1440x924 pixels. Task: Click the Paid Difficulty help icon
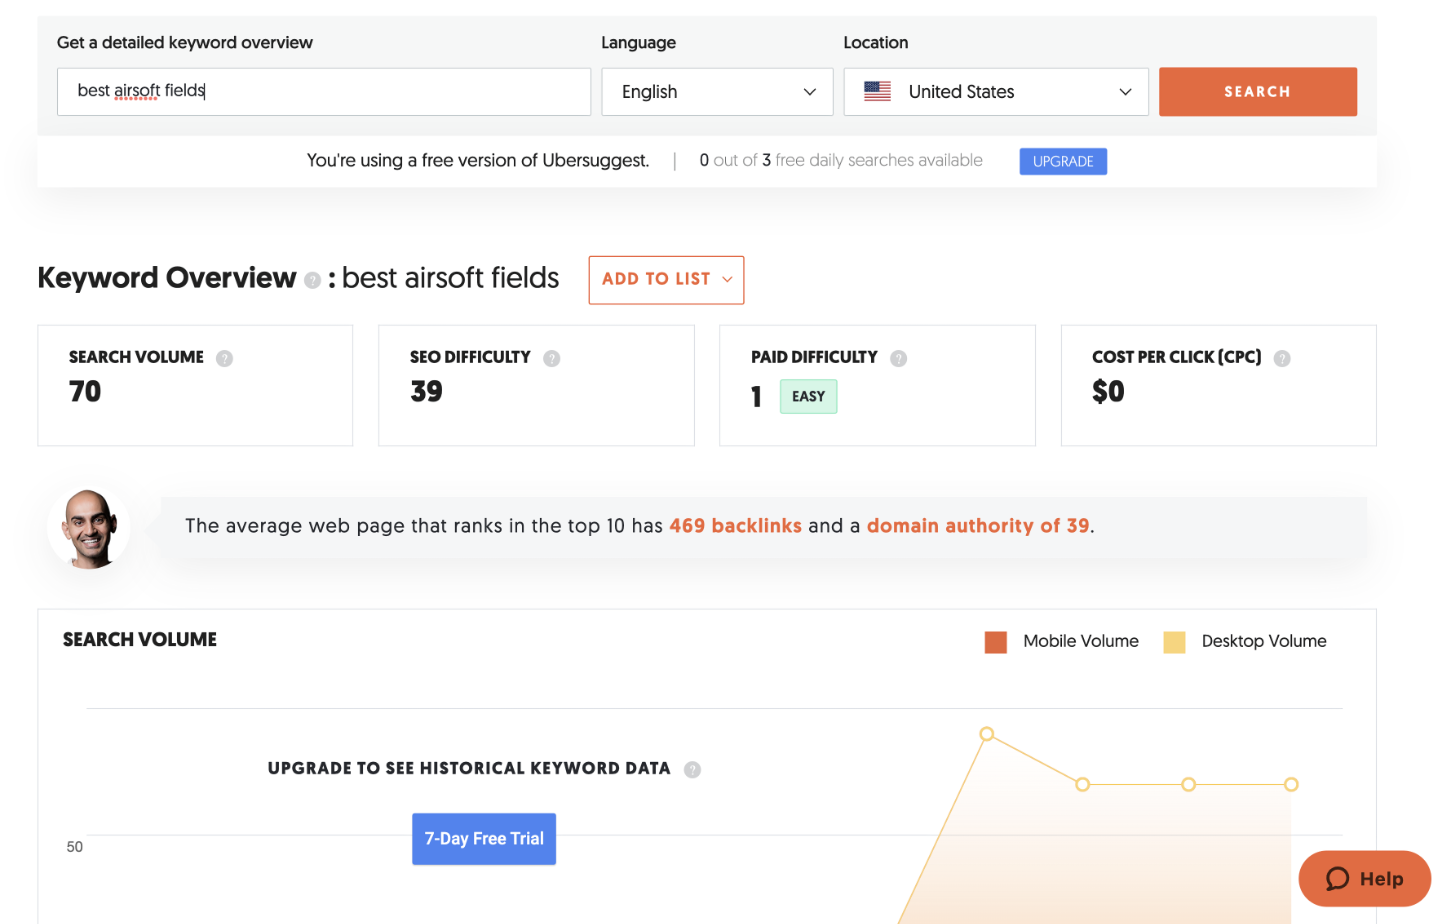tap(898, 358)
